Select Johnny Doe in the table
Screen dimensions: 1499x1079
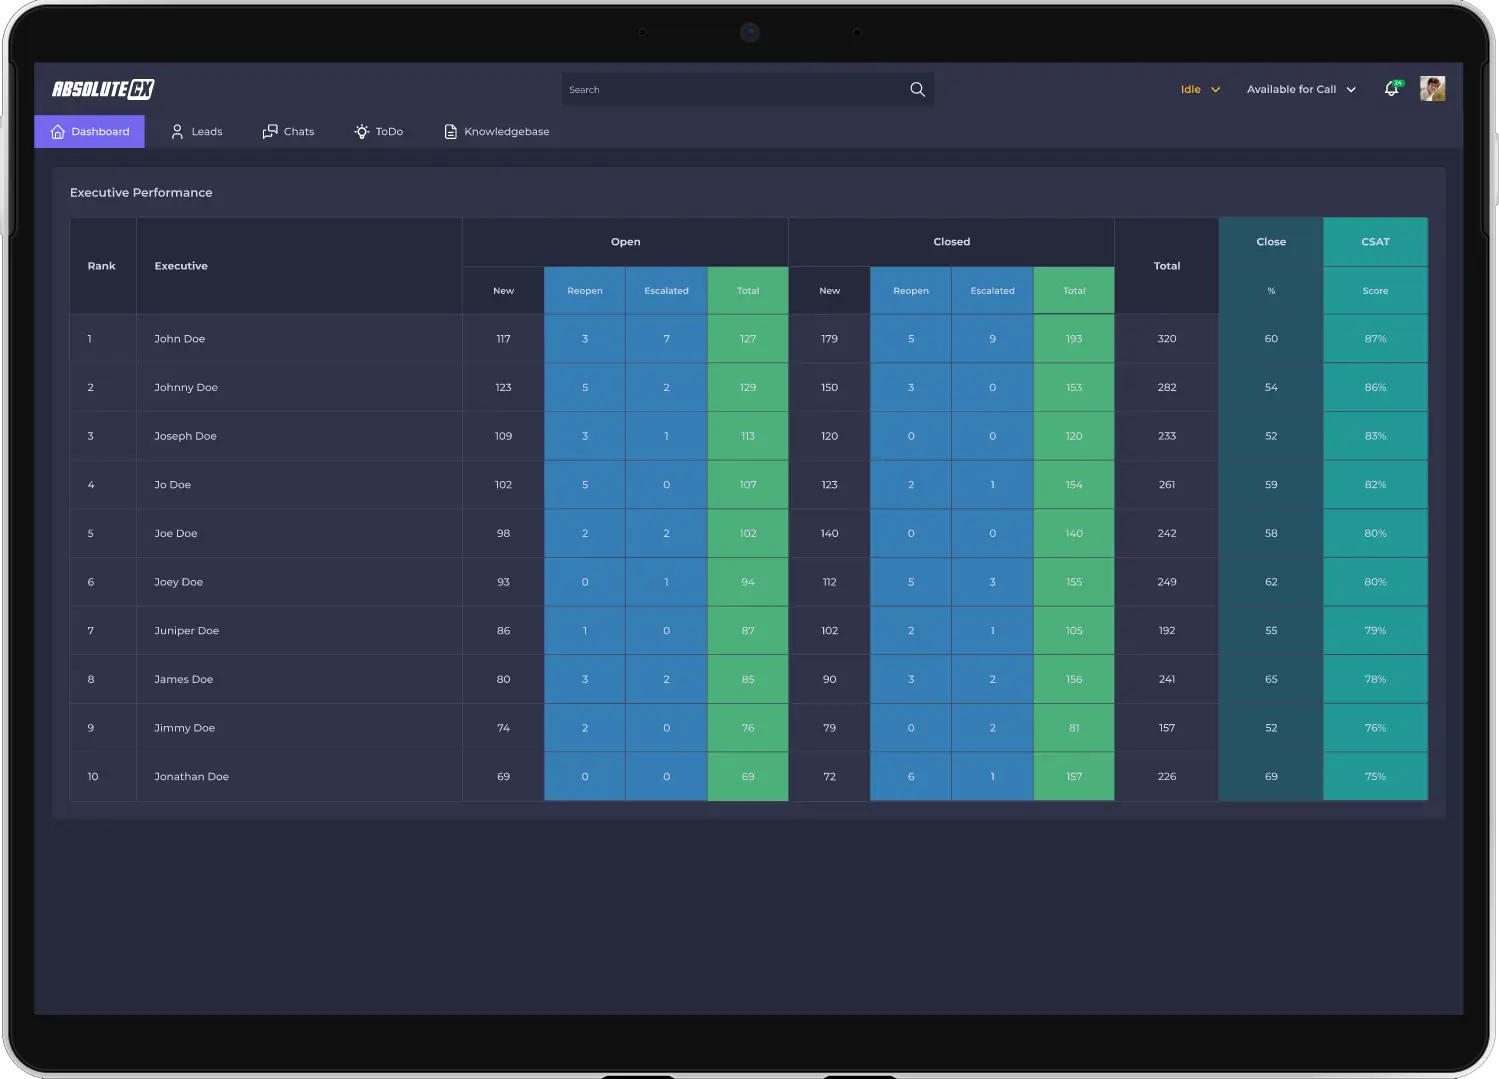point(186,387)
